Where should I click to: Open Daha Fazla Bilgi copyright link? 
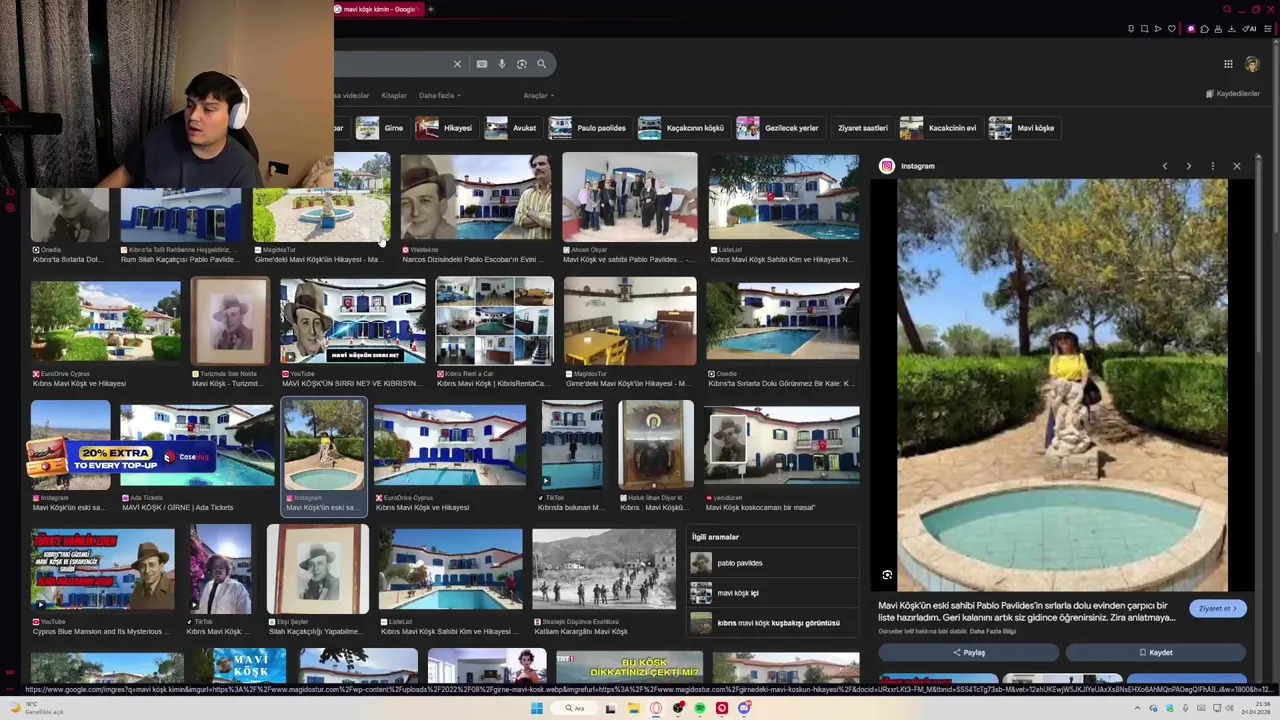click(x=993, y=632)
